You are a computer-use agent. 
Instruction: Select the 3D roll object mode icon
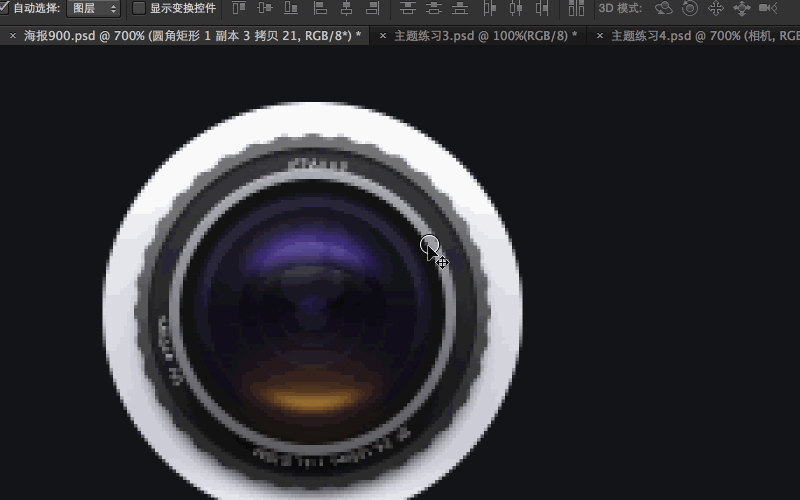point(690,8)
